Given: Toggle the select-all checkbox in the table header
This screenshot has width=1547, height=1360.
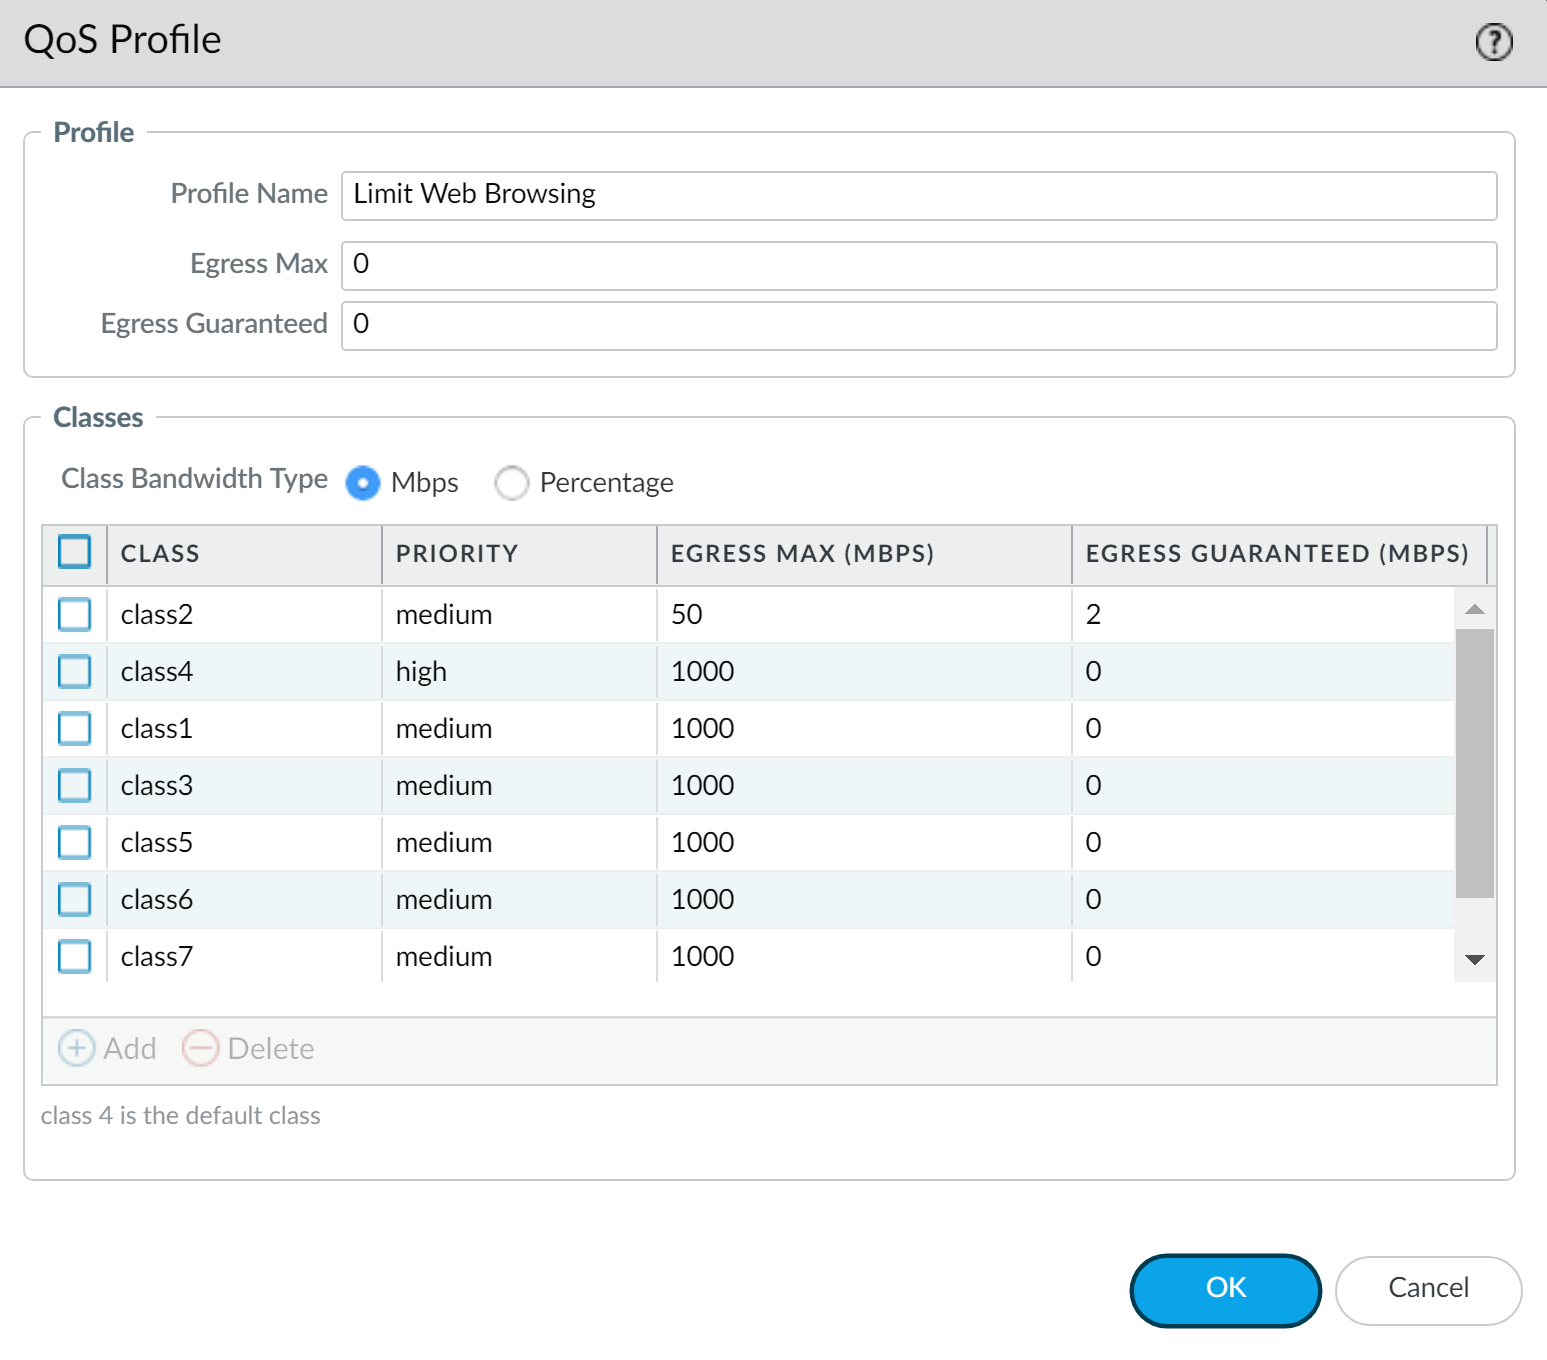Looking at the screenshot, I should click(x=74, y=552).
